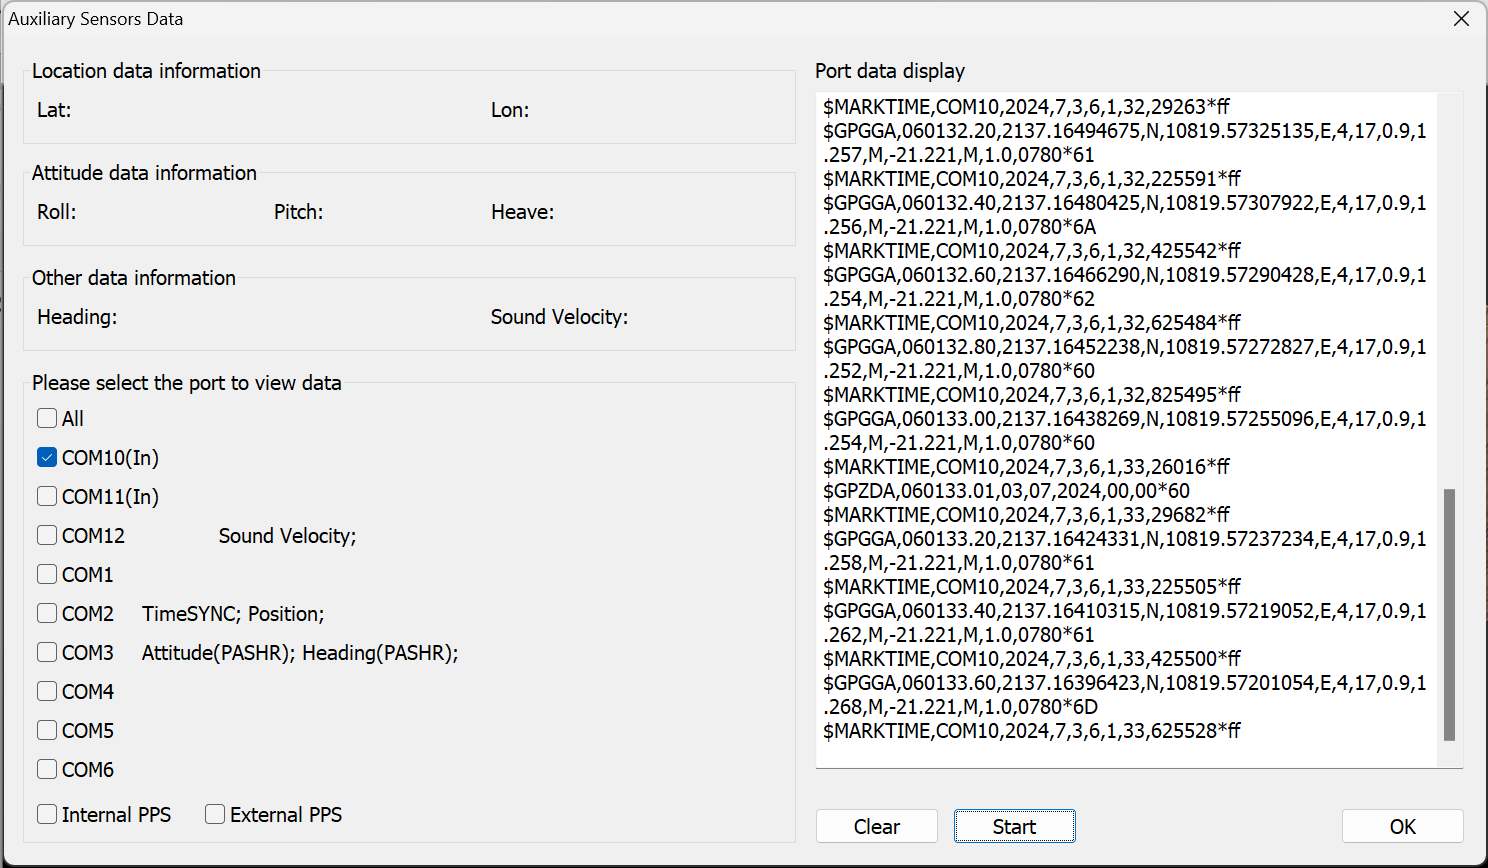This screenshot has height=868, width=1488.
Task: Toggle the COM4 checkbox
Action: 47,692
